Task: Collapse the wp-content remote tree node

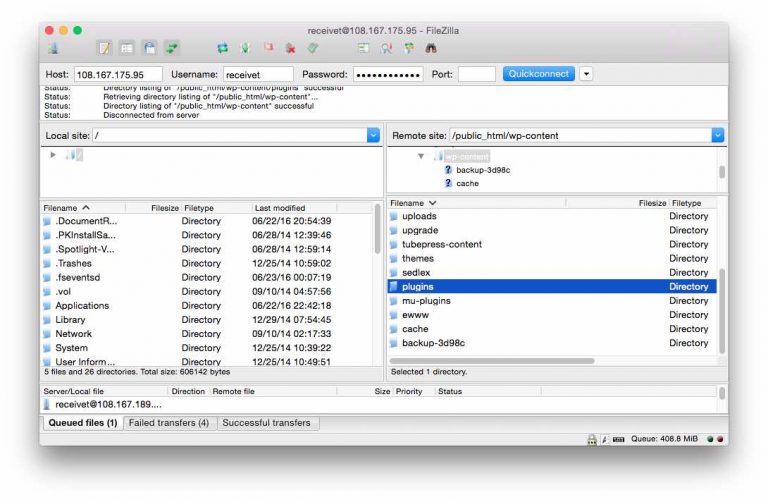Action: pos(421,156)
